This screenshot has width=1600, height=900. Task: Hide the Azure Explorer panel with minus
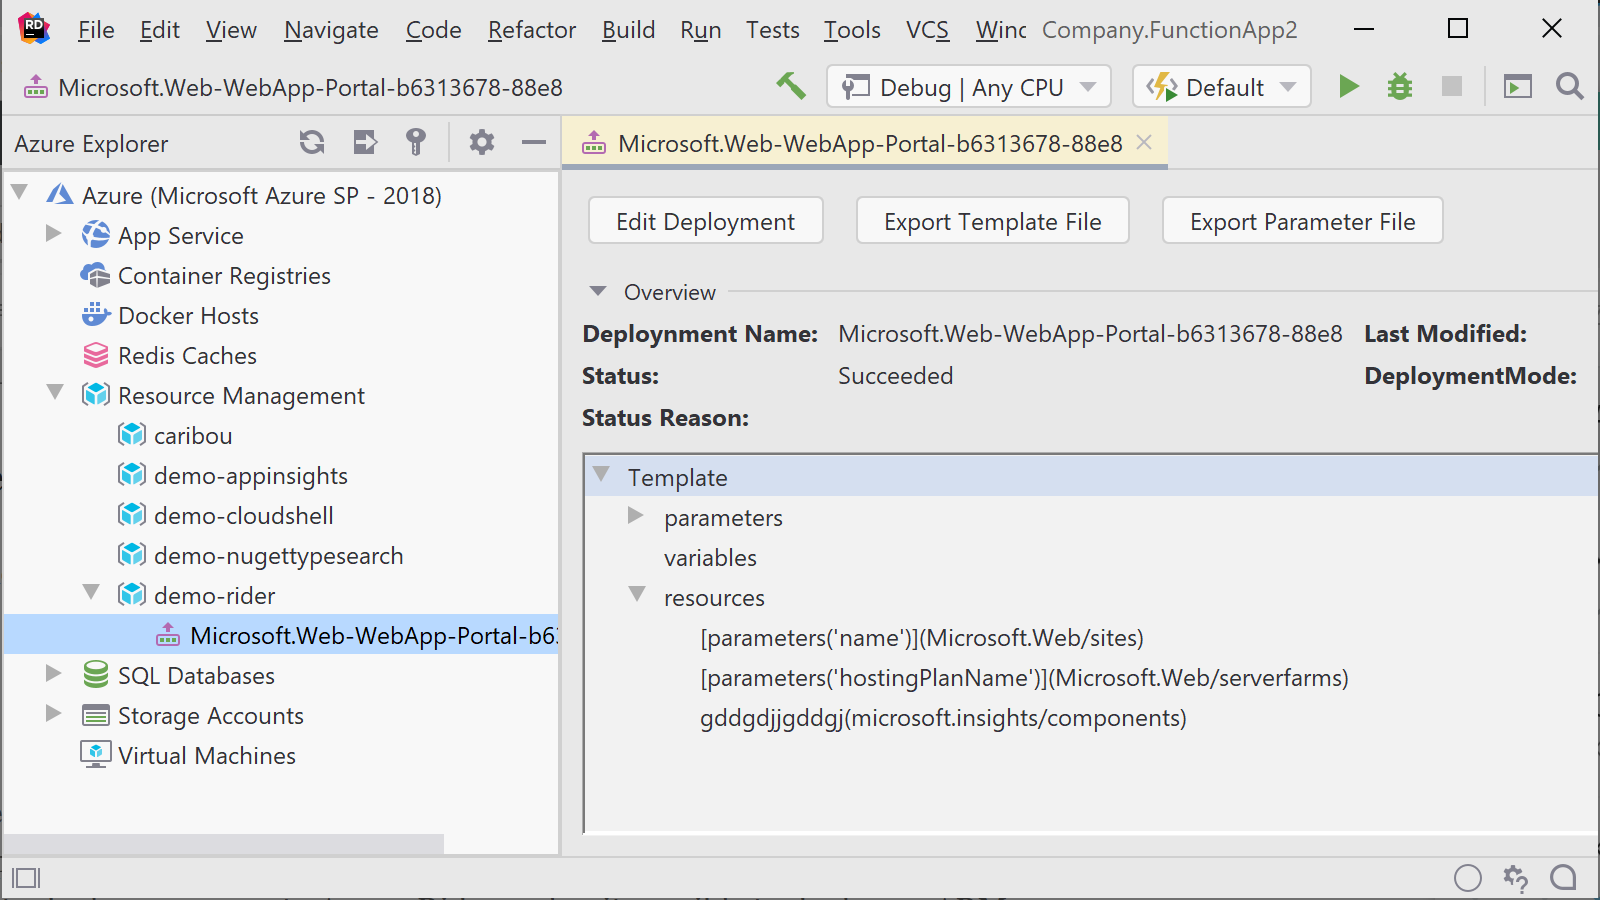coord(534,143)
